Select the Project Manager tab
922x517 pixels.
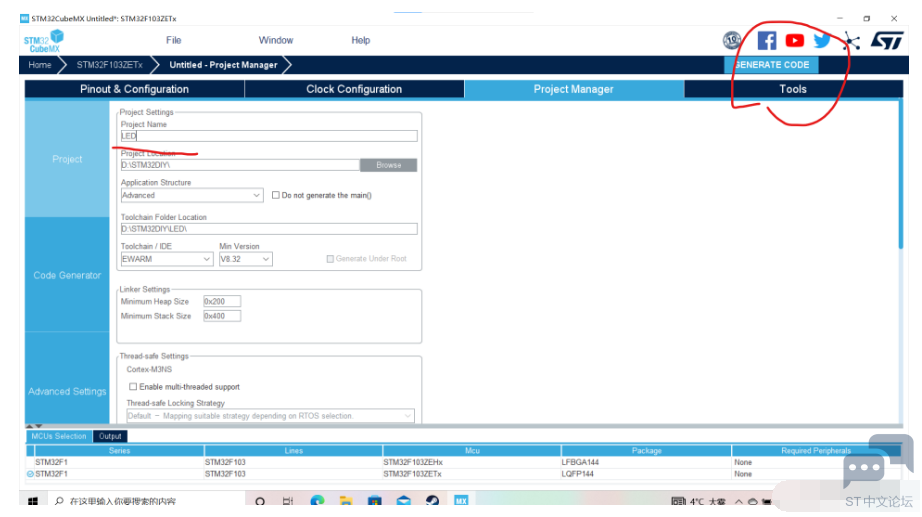click(573, 89)
